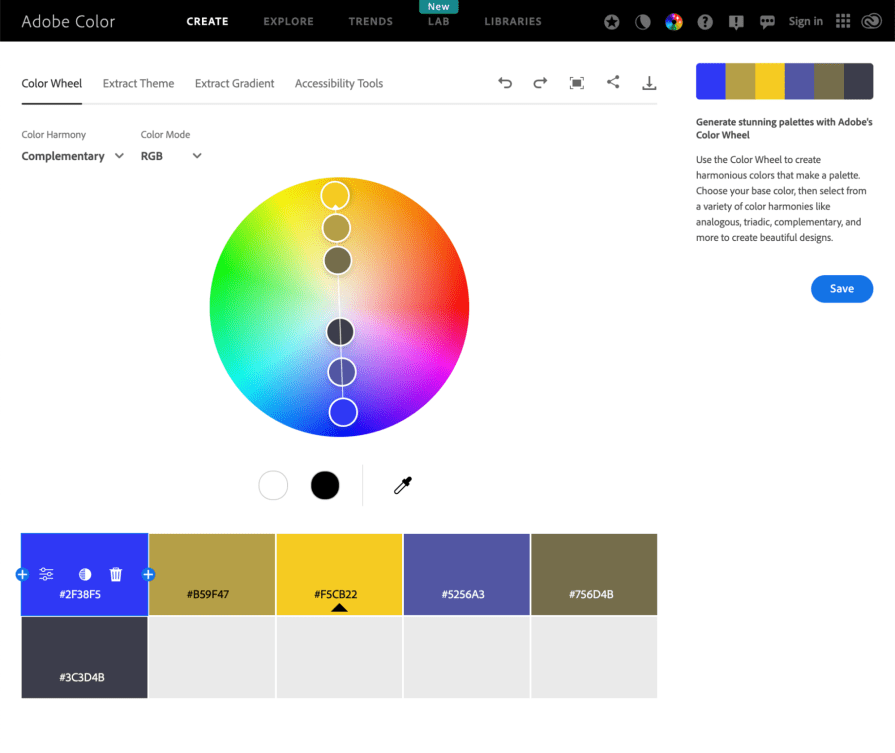Select the black wheel background option

pos(323,485)
